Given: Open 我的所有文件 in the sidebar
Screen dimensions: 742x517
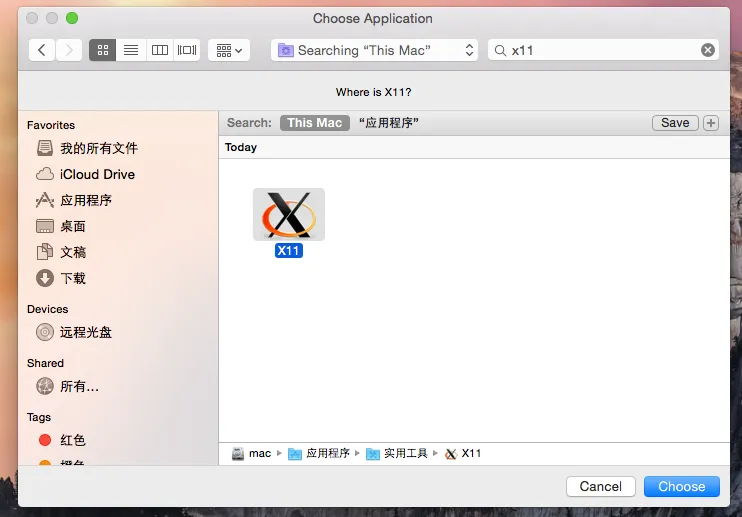Looking at the screenshot, I should click(87, 148).
